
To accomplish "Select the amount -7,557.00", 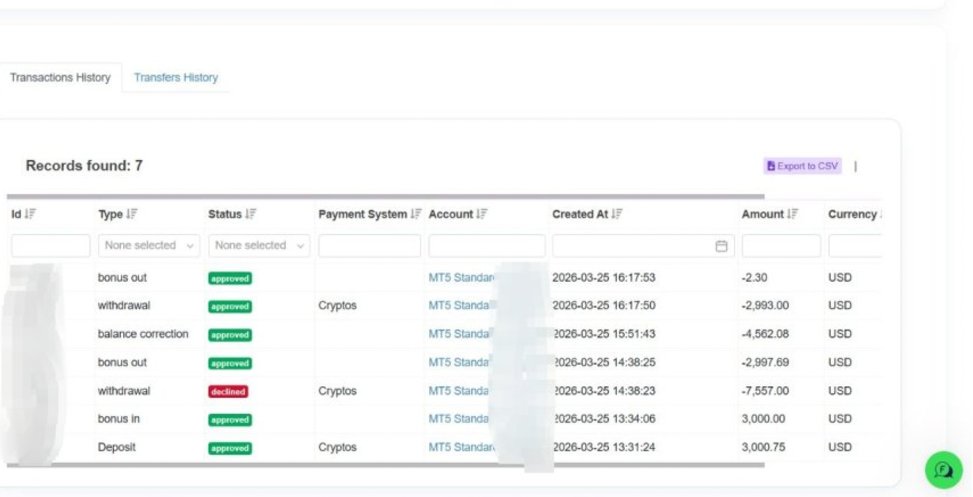I will (765, 391).
